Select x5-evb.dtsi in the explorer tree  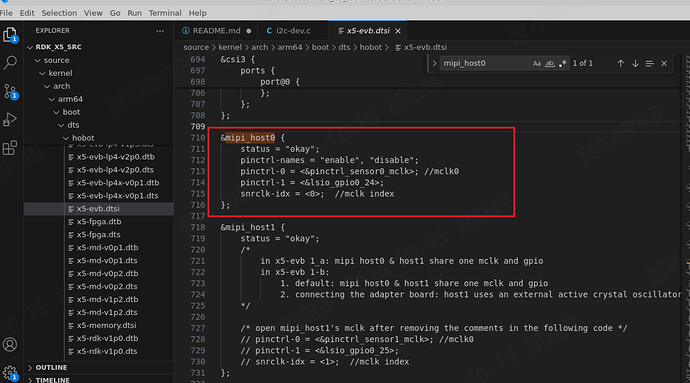pos(99,209)
